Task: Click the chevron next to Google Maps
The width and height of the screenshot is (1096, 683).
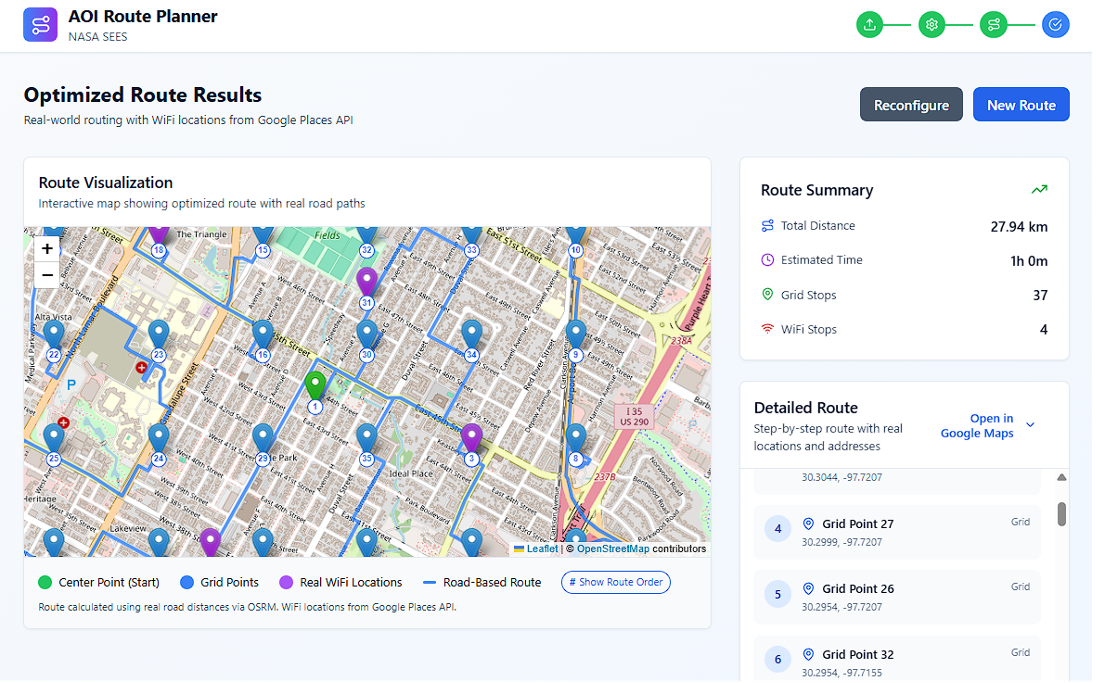Action: pyautogui.click(x=1030, y=425)
